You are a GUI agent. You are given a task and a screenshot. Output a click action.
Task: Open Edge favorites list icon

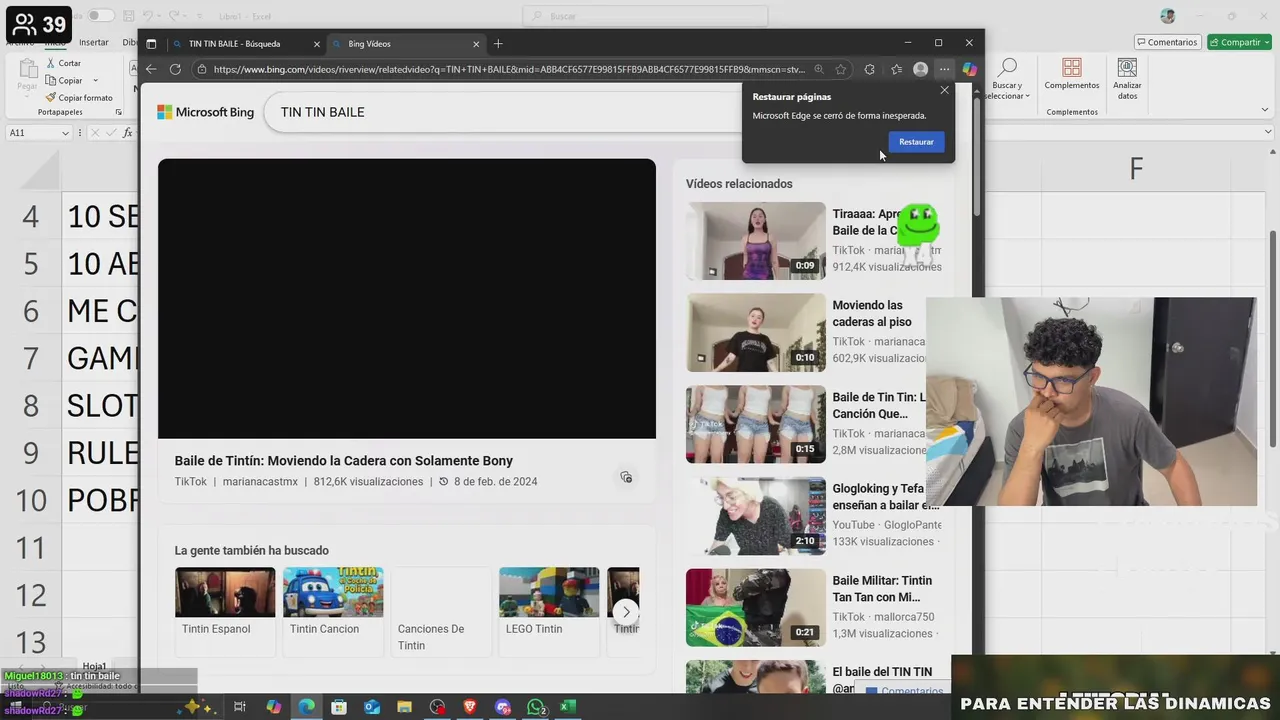pyautogui.click(x=896, y=70)
